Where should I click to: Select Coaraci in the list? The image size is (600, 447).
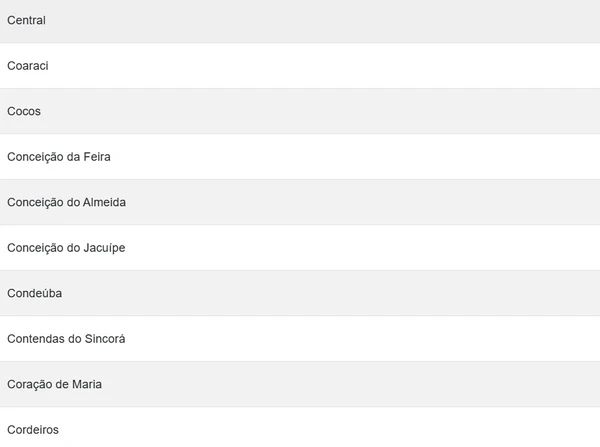(x=28, y=66)
